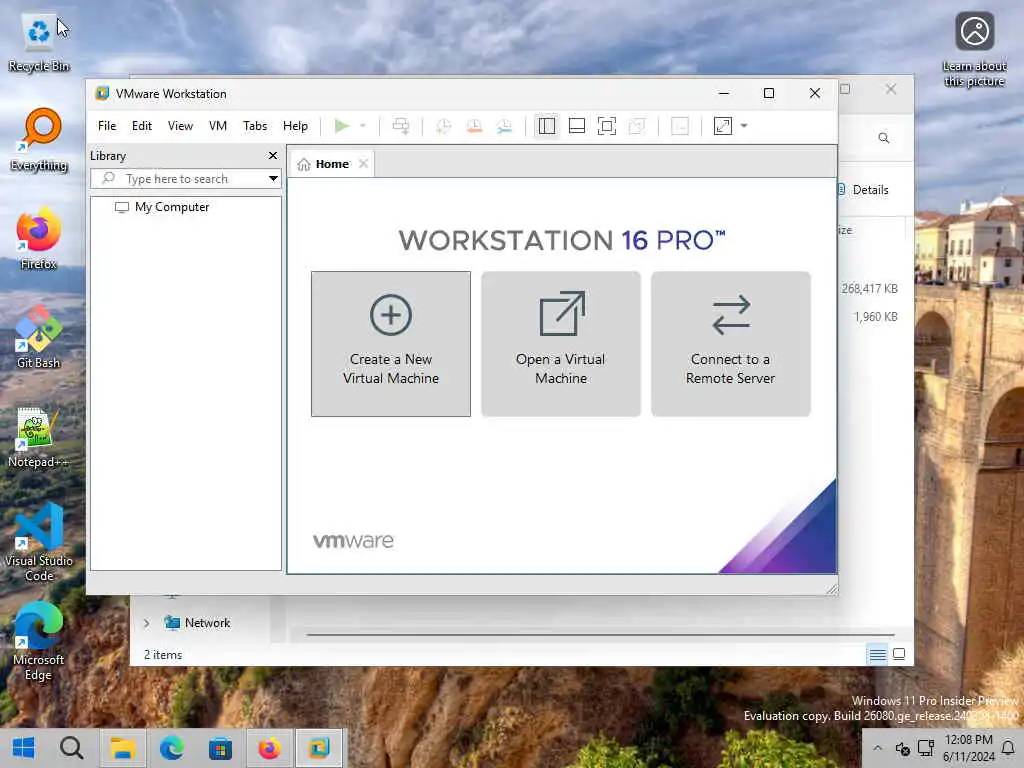Open Firefox from taskbar
Viewport: 1024px width, 768px height.
coord(269,748)
